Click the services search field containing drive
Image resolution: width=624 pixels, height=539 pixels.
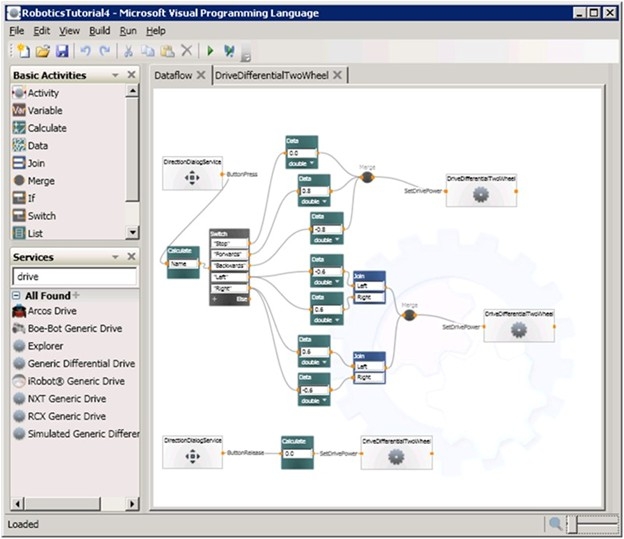point(74,276)
